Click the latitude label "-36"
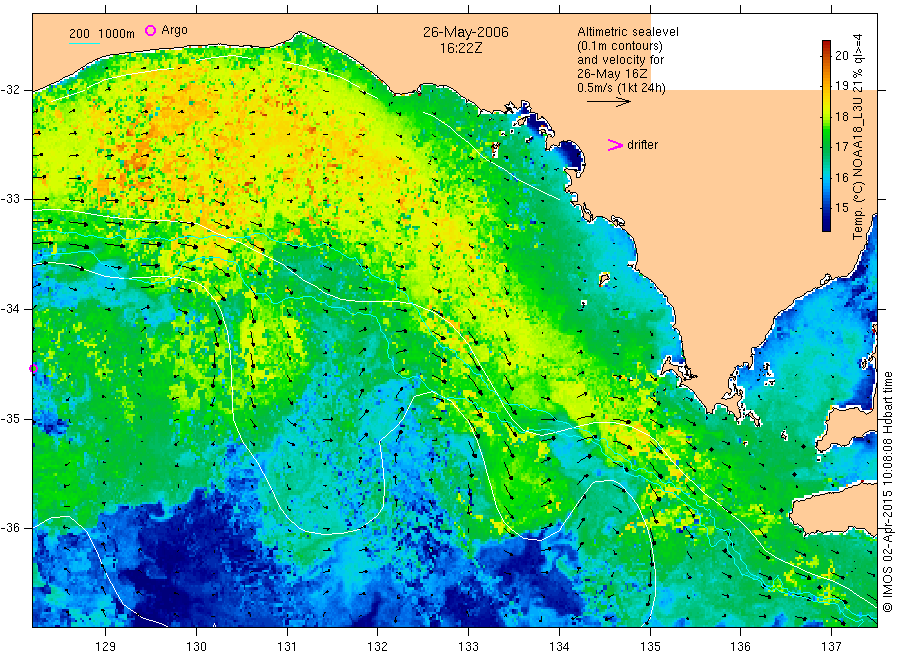The width and height of the screenshot is (900, 660). tap(10, 527)
